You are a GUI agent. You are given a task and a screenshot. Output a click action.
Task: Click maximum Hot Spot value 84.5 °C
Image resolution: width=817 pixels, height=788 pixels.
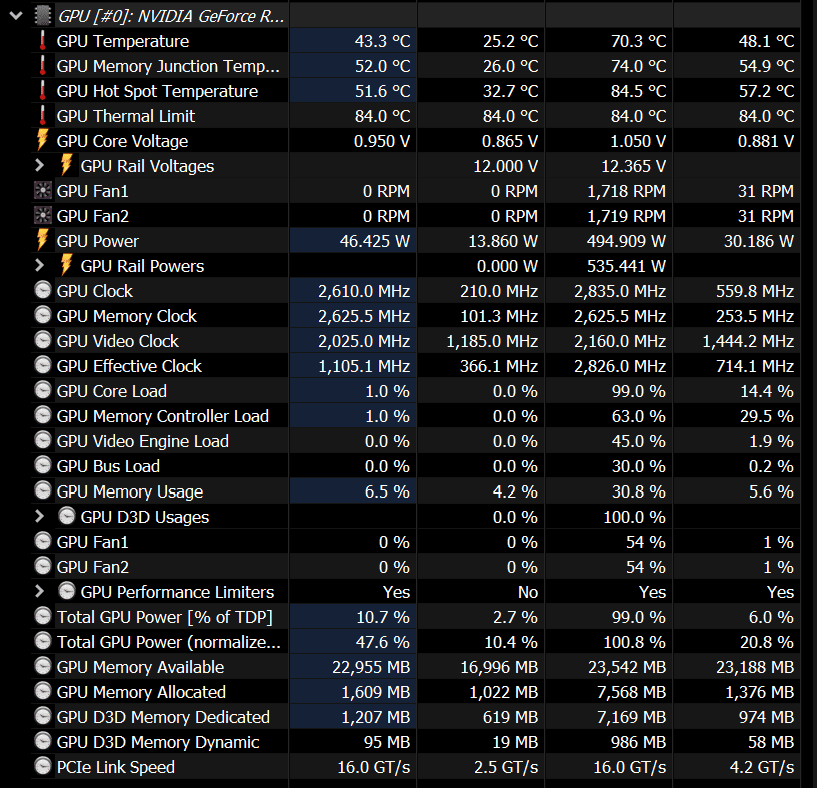[x=638, y=91]
